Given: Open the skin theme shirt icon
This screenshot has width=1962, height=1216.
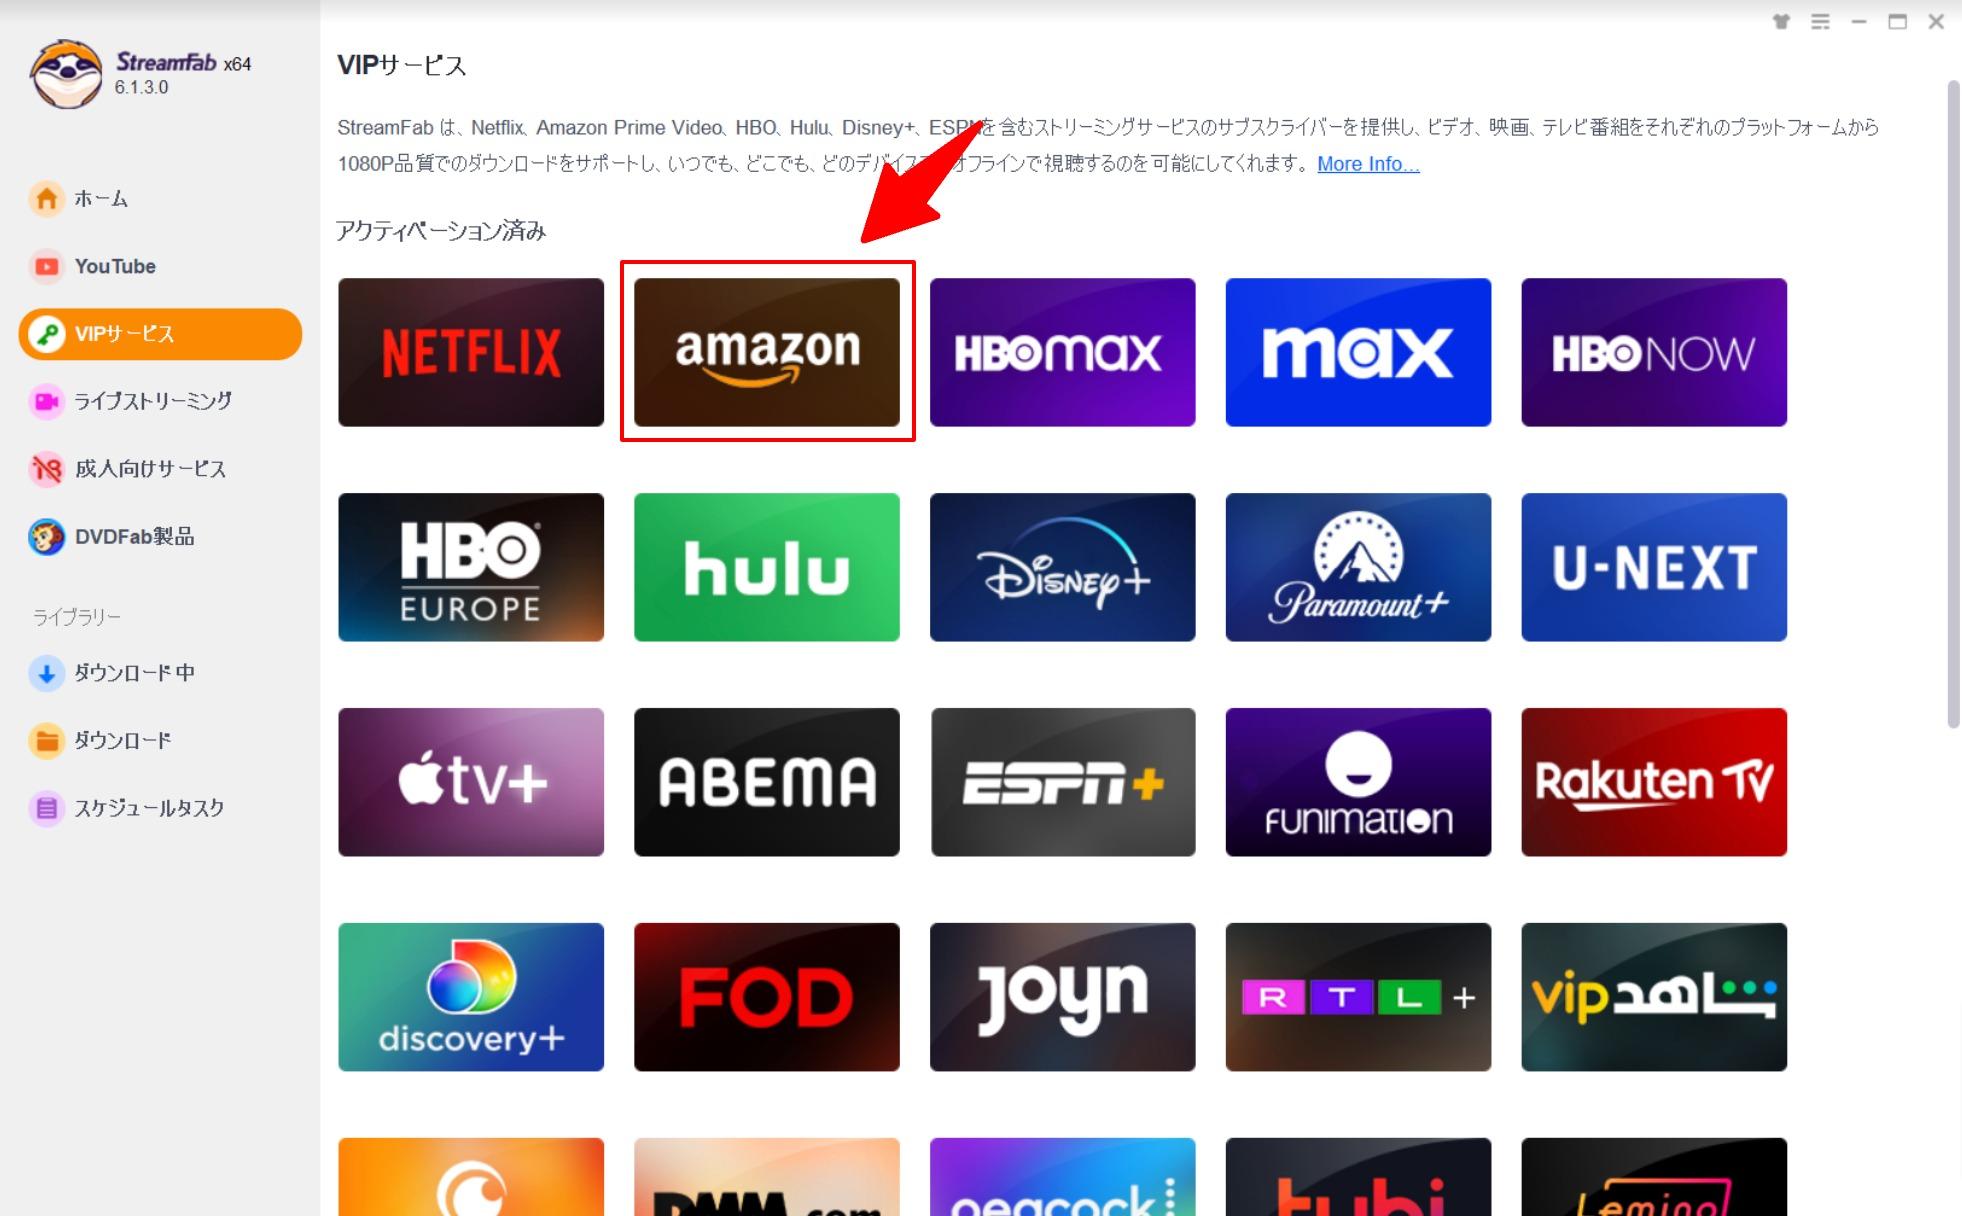Looking at the screenshot, I should coord(1781,22).
